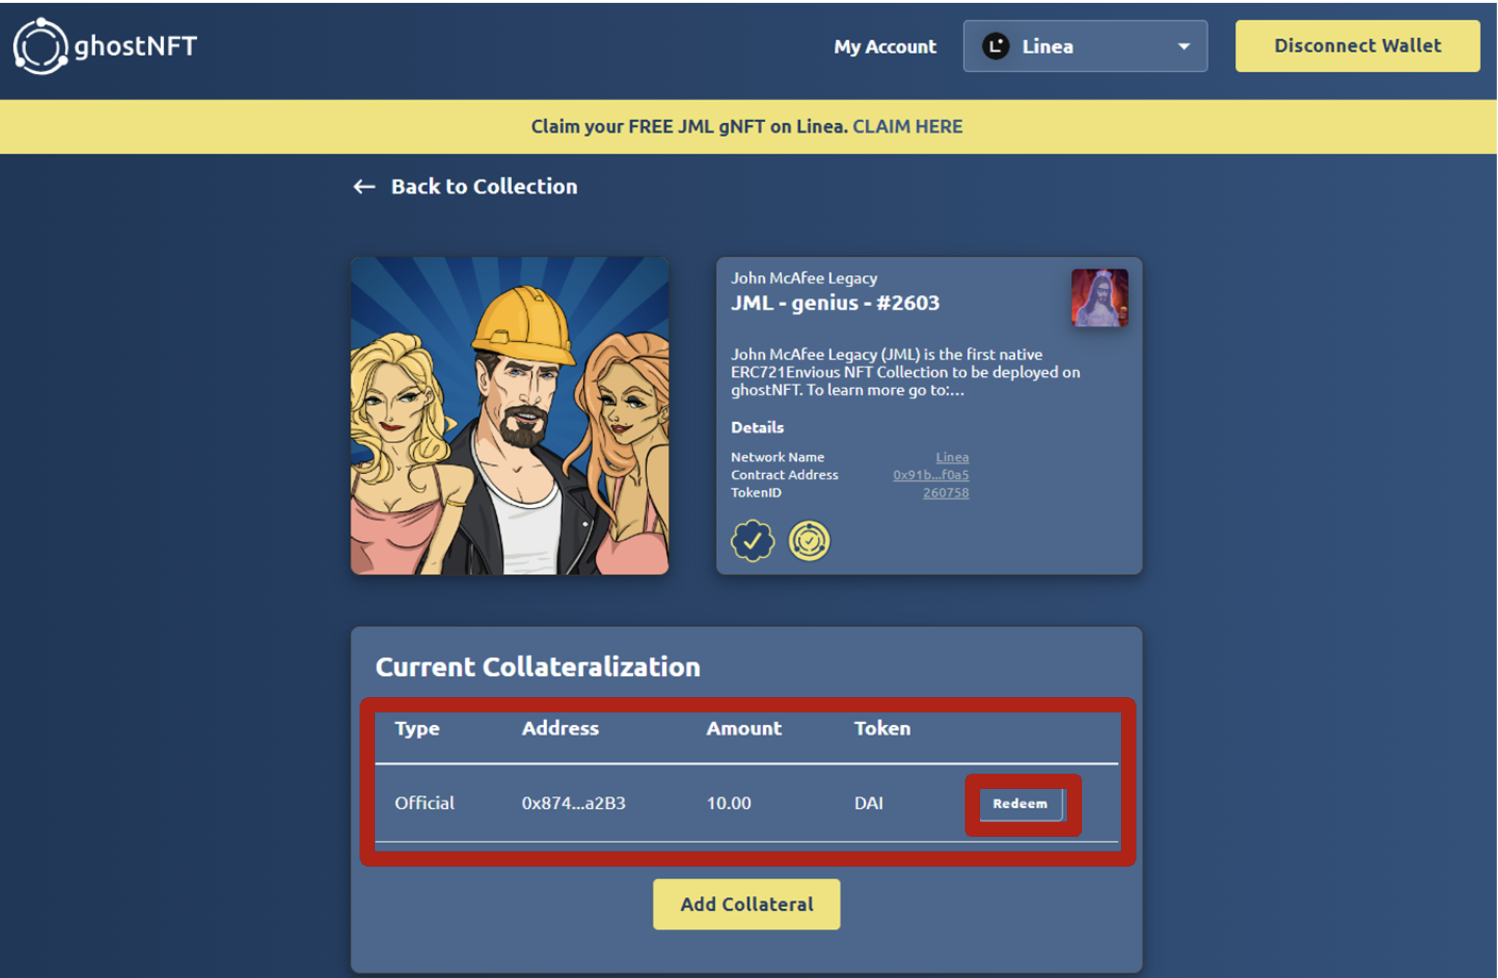Image resolution: width=1498 pixels, height=978 pixels.
Task: Click the NFT description paragraph
Action: coord(905,372)
